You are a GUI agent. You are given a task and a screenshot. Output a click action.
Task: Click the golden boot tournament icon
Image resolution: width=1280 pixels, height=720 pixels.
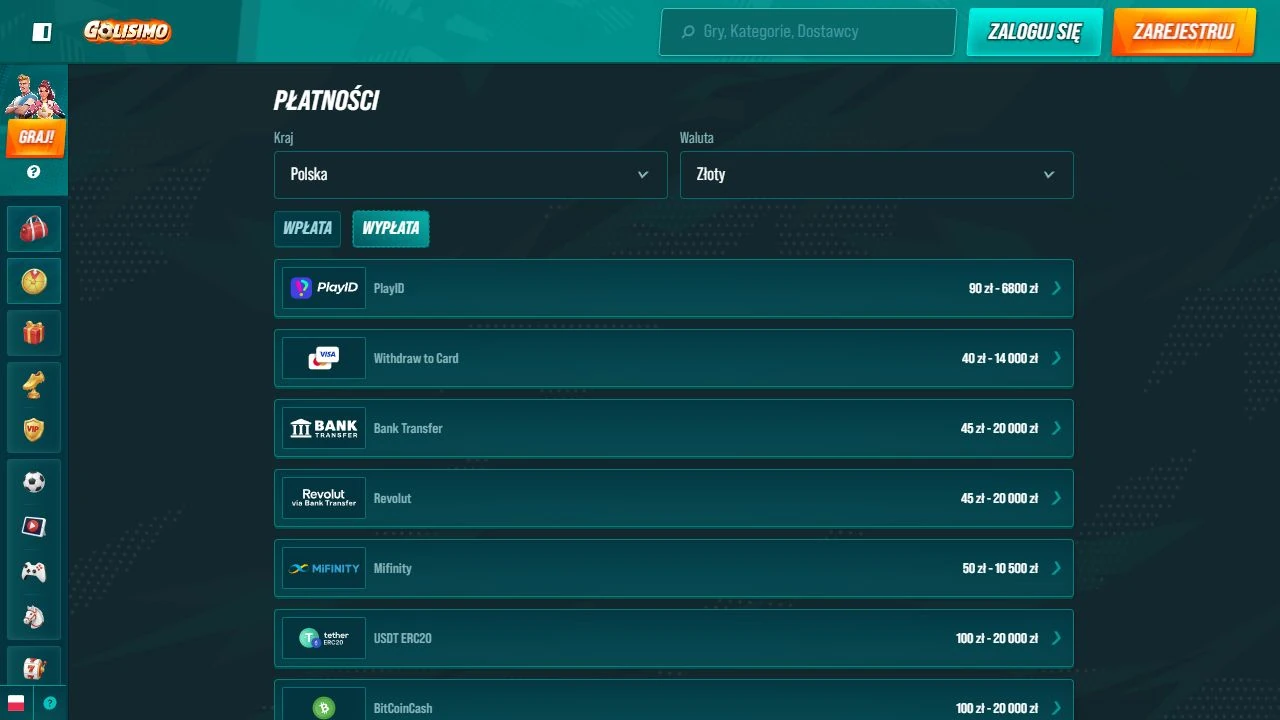[x=34, y=385]
